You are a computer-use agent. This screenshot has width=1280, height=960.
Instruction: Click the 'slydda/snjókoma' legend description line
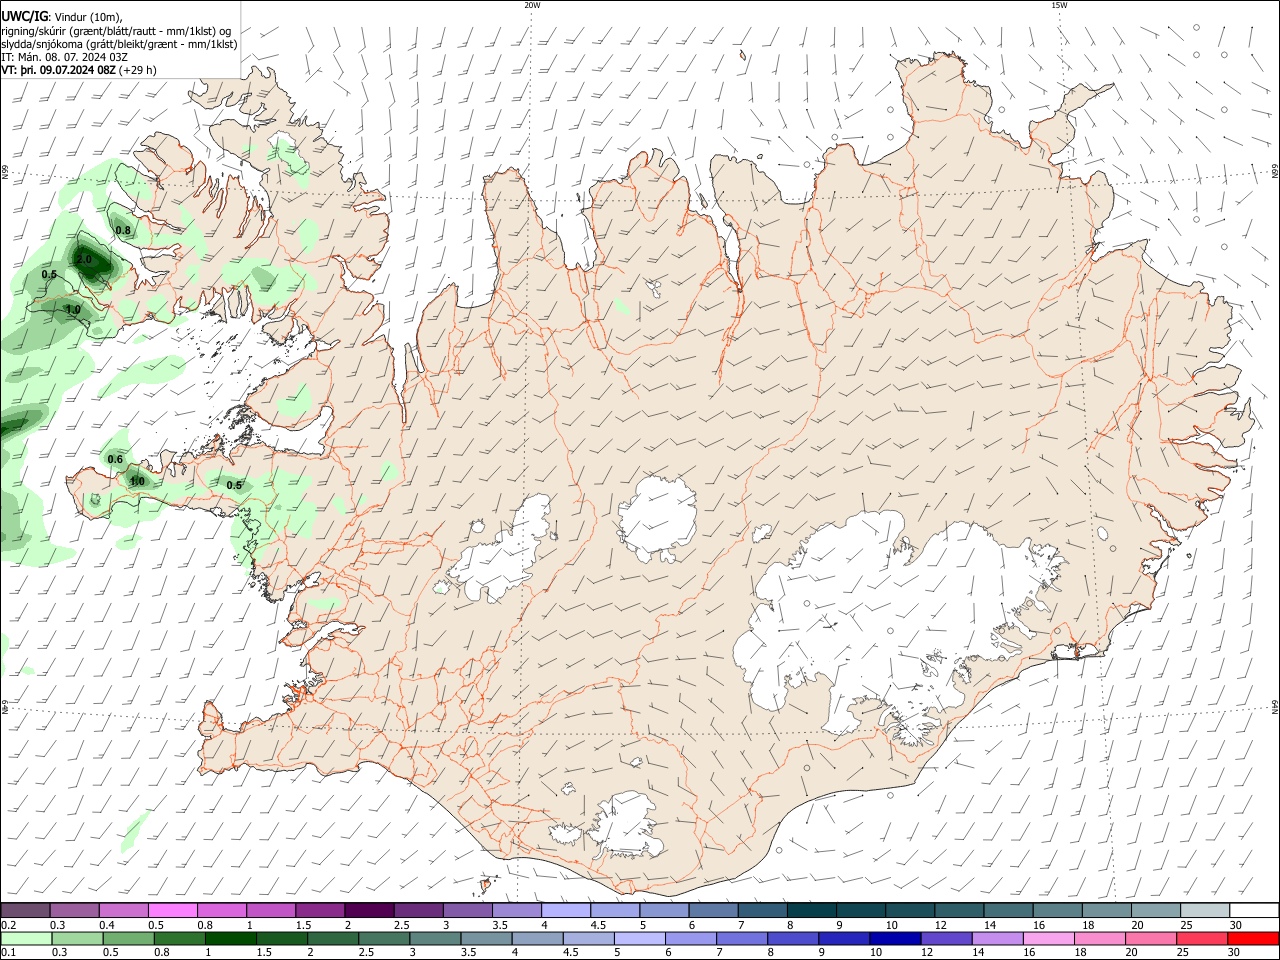click(119, 44)
